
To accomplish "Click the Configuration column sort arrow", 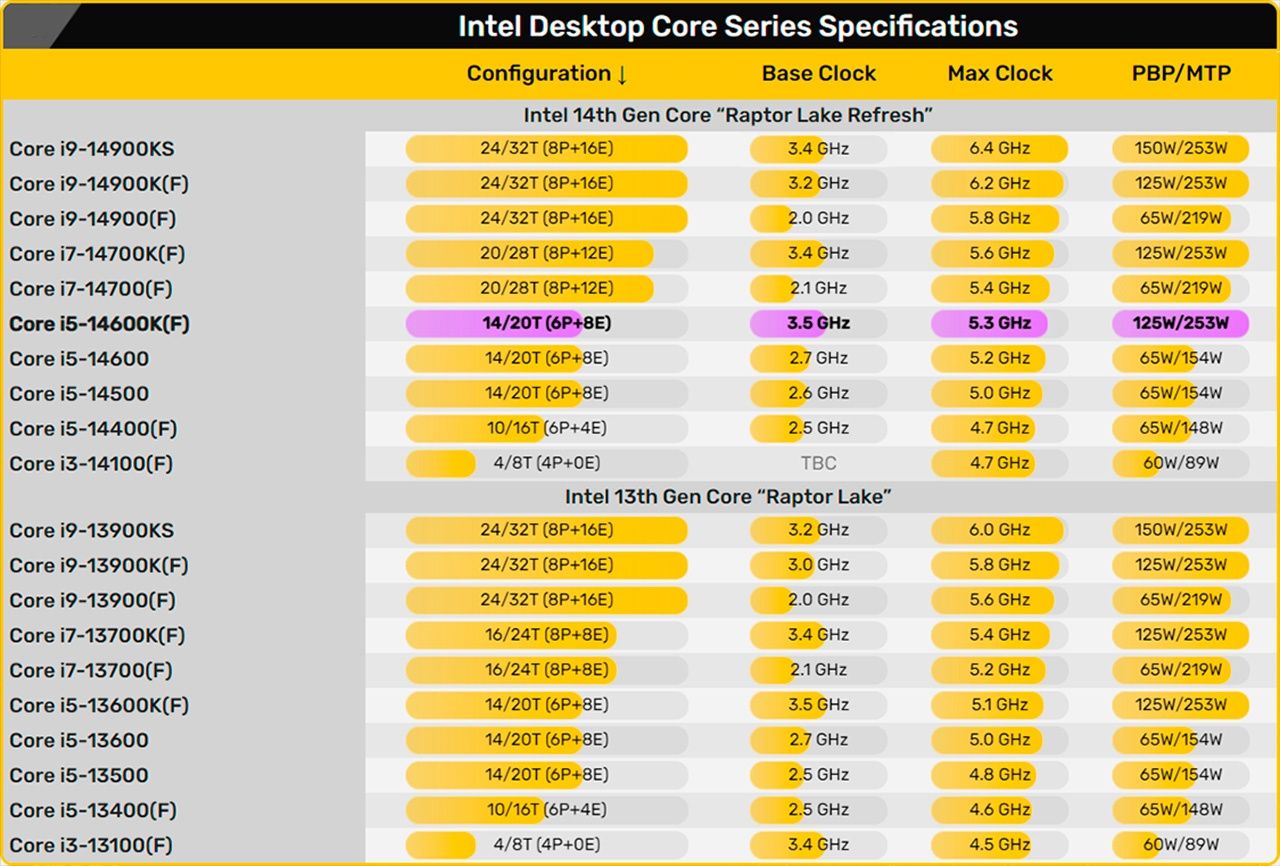I will pyautogui.click(x=622, y=75).
